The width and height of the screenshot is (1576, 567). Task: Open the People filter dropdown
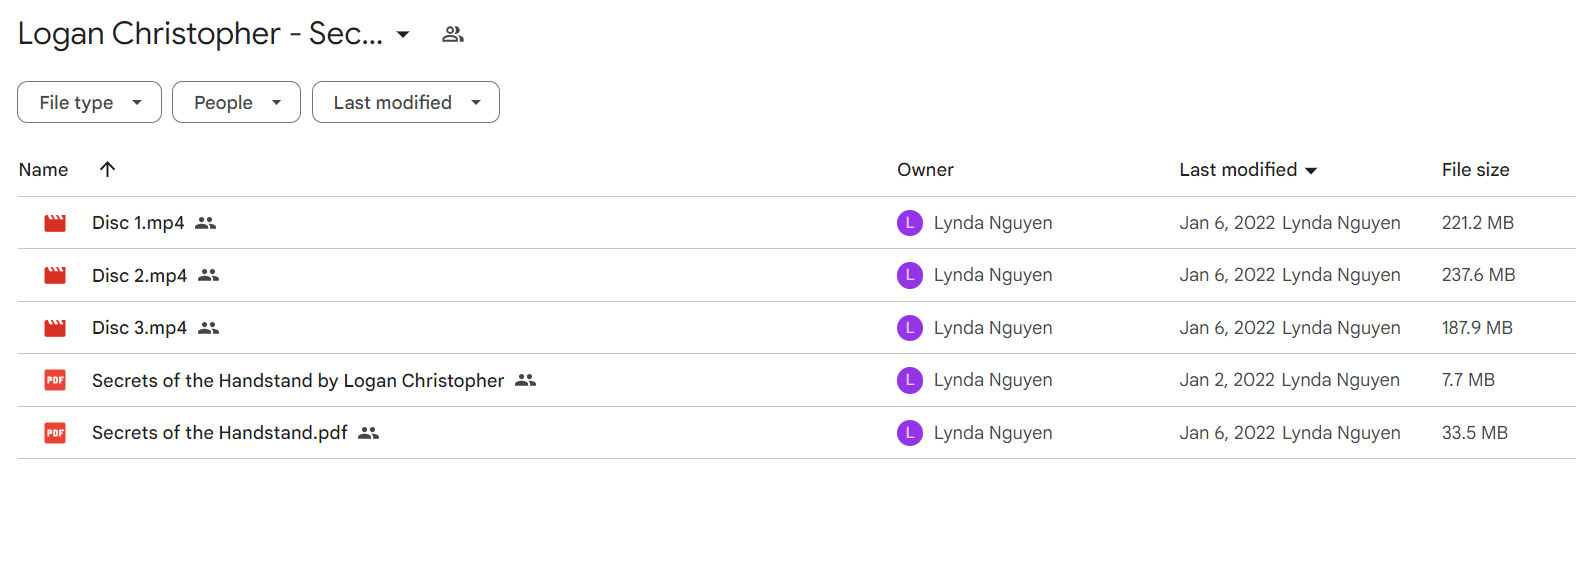point(236,102)
